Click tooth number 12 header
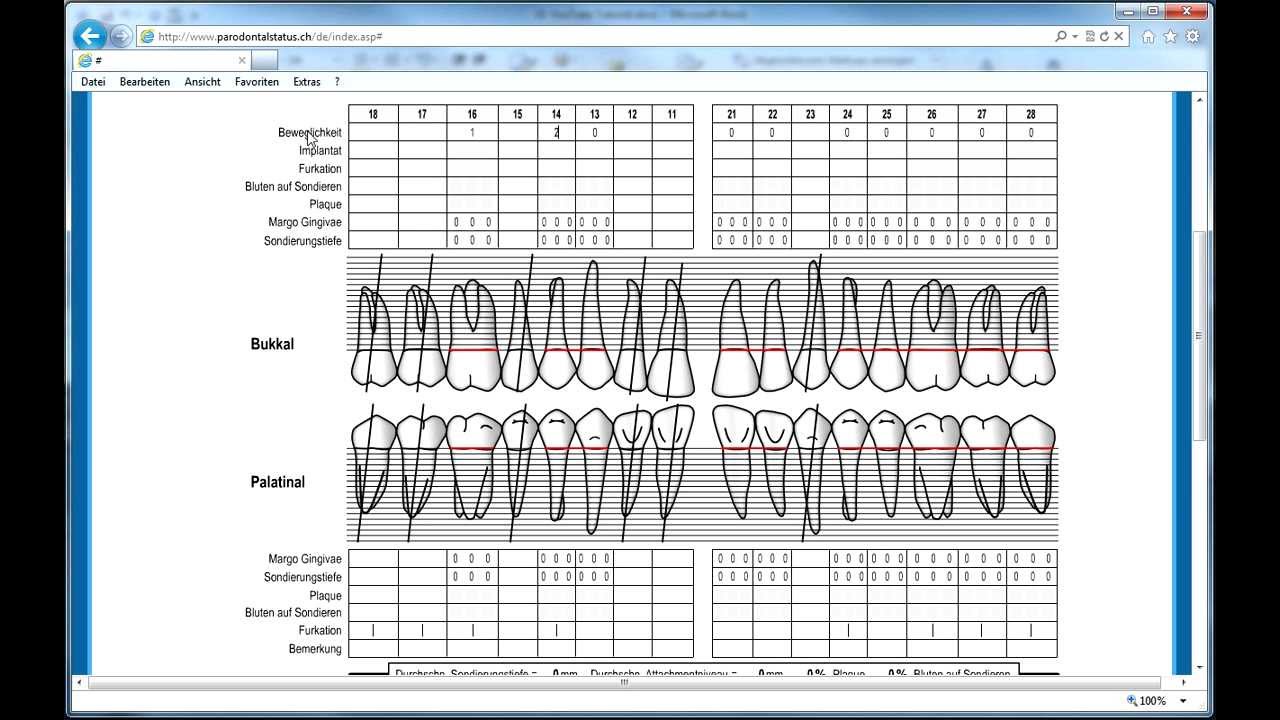1280x720 pixels. 632,114
